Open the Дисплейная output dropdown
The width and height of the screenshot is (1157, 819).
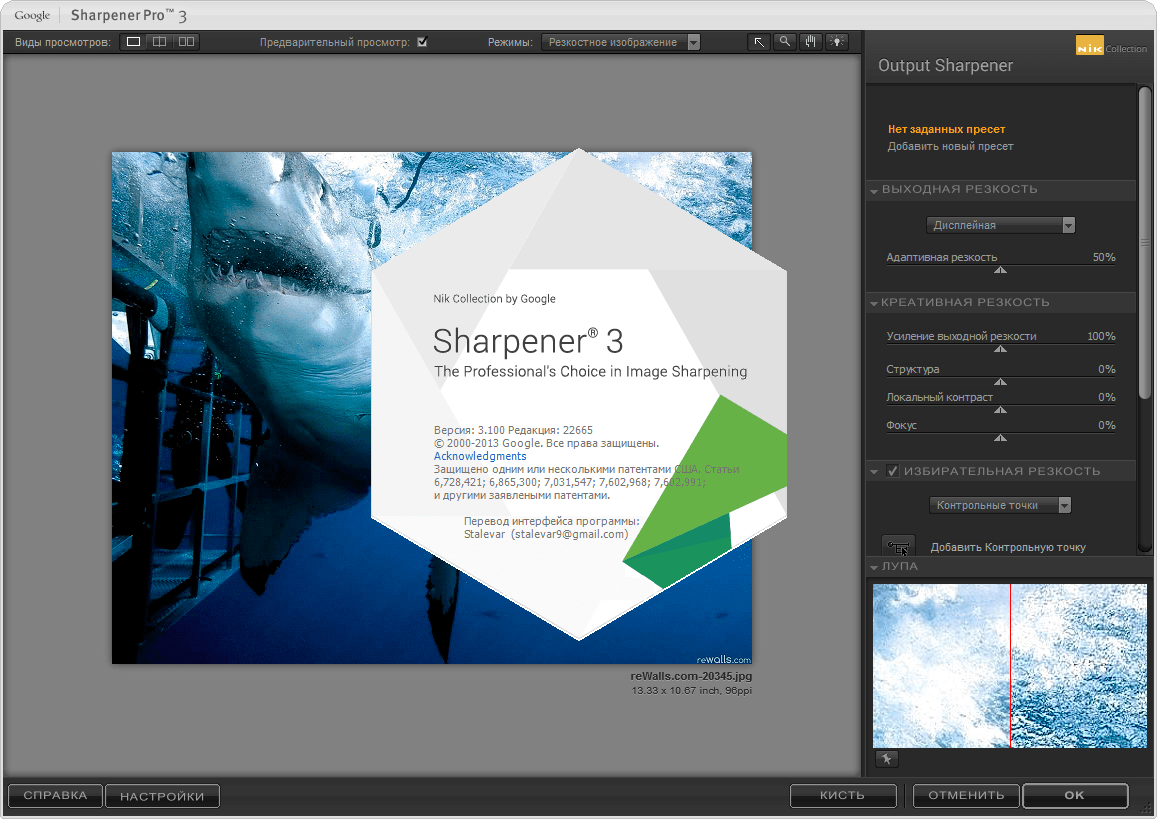click(1000, 225)
